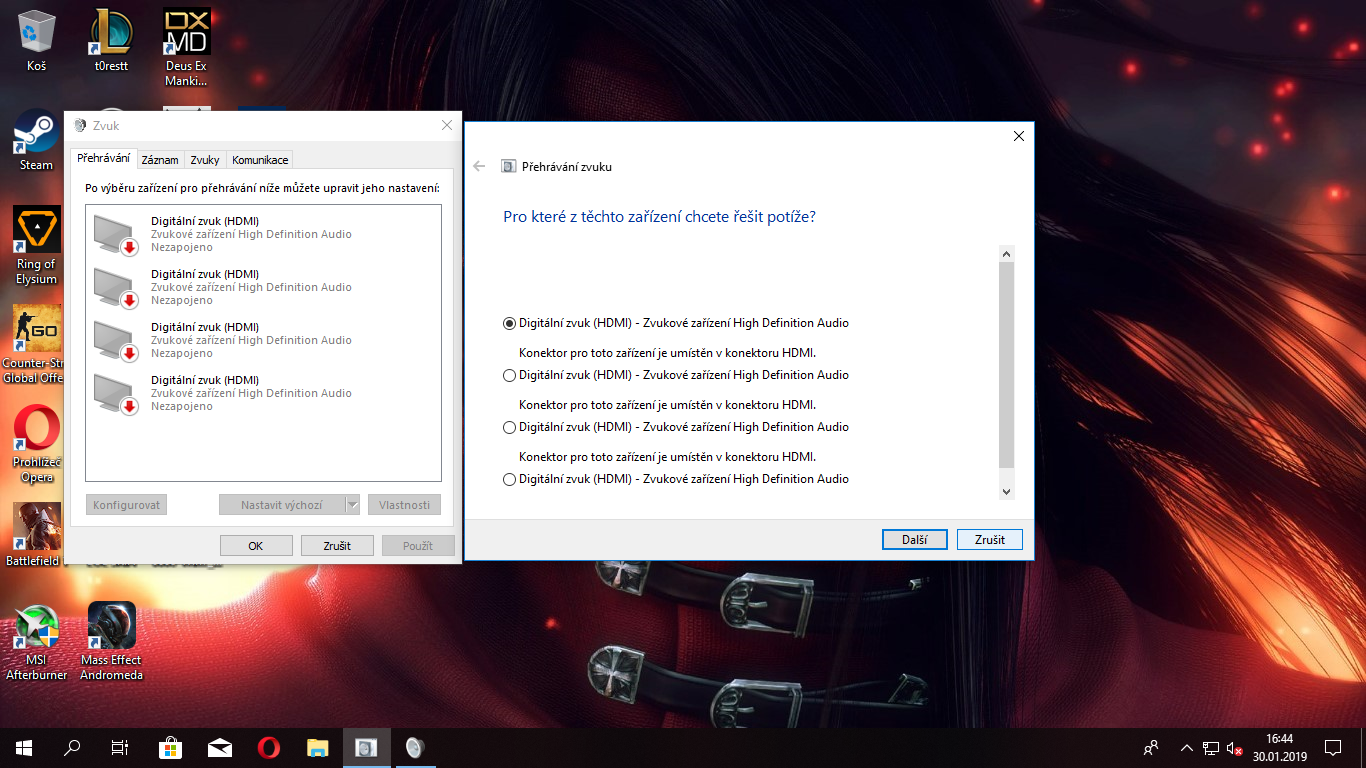This screenshot has width=1366, height=768.
Task: Open the Windows Start menu
Action: click(24, 747)
